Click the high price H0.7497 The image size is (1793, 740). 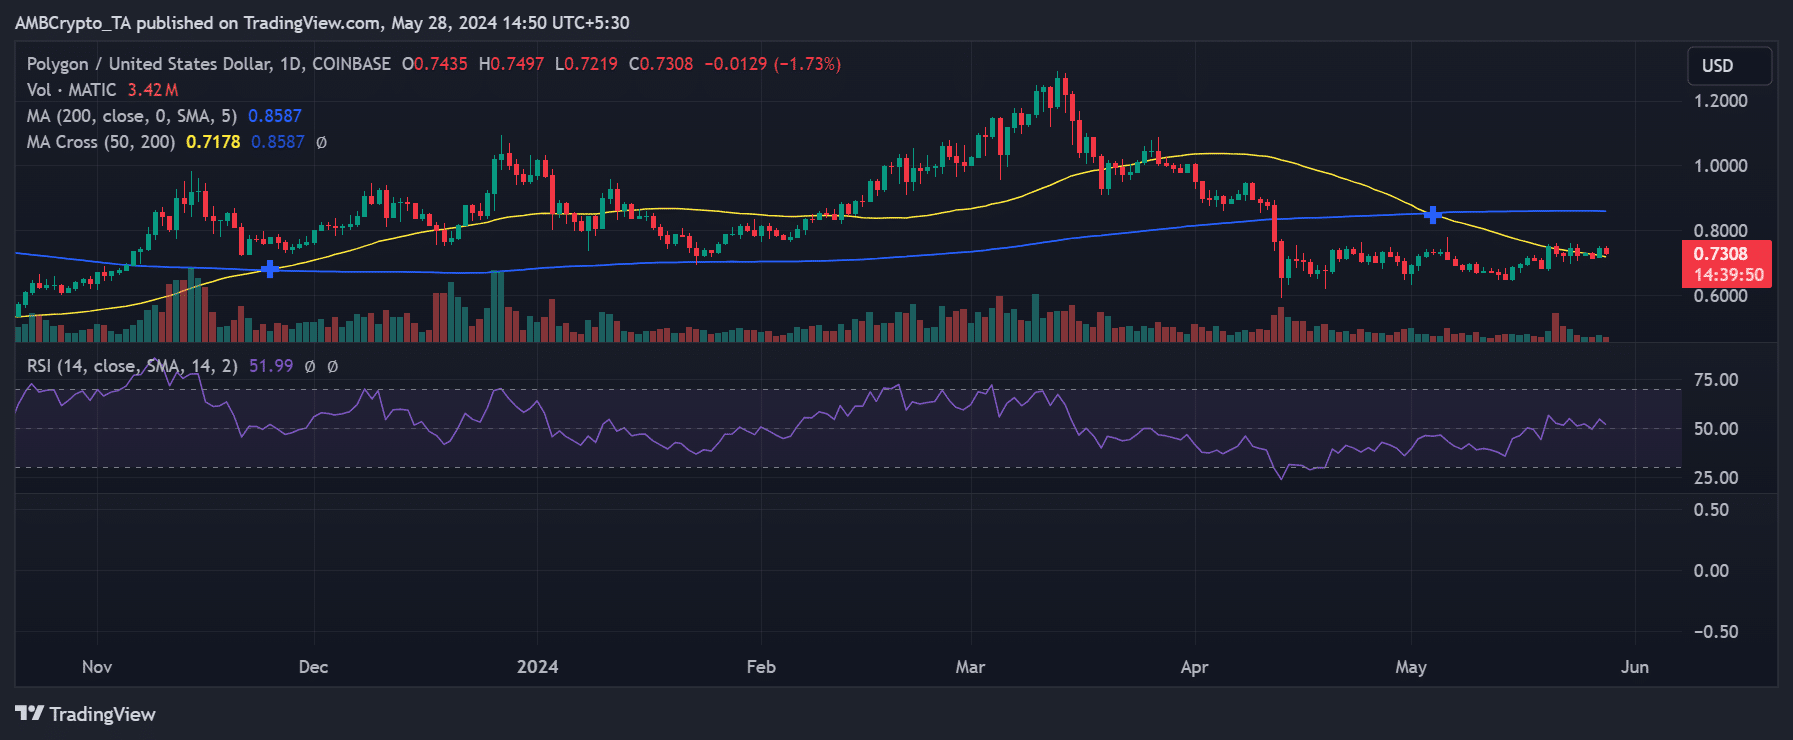pyautogui.click(x=511, y=64)
